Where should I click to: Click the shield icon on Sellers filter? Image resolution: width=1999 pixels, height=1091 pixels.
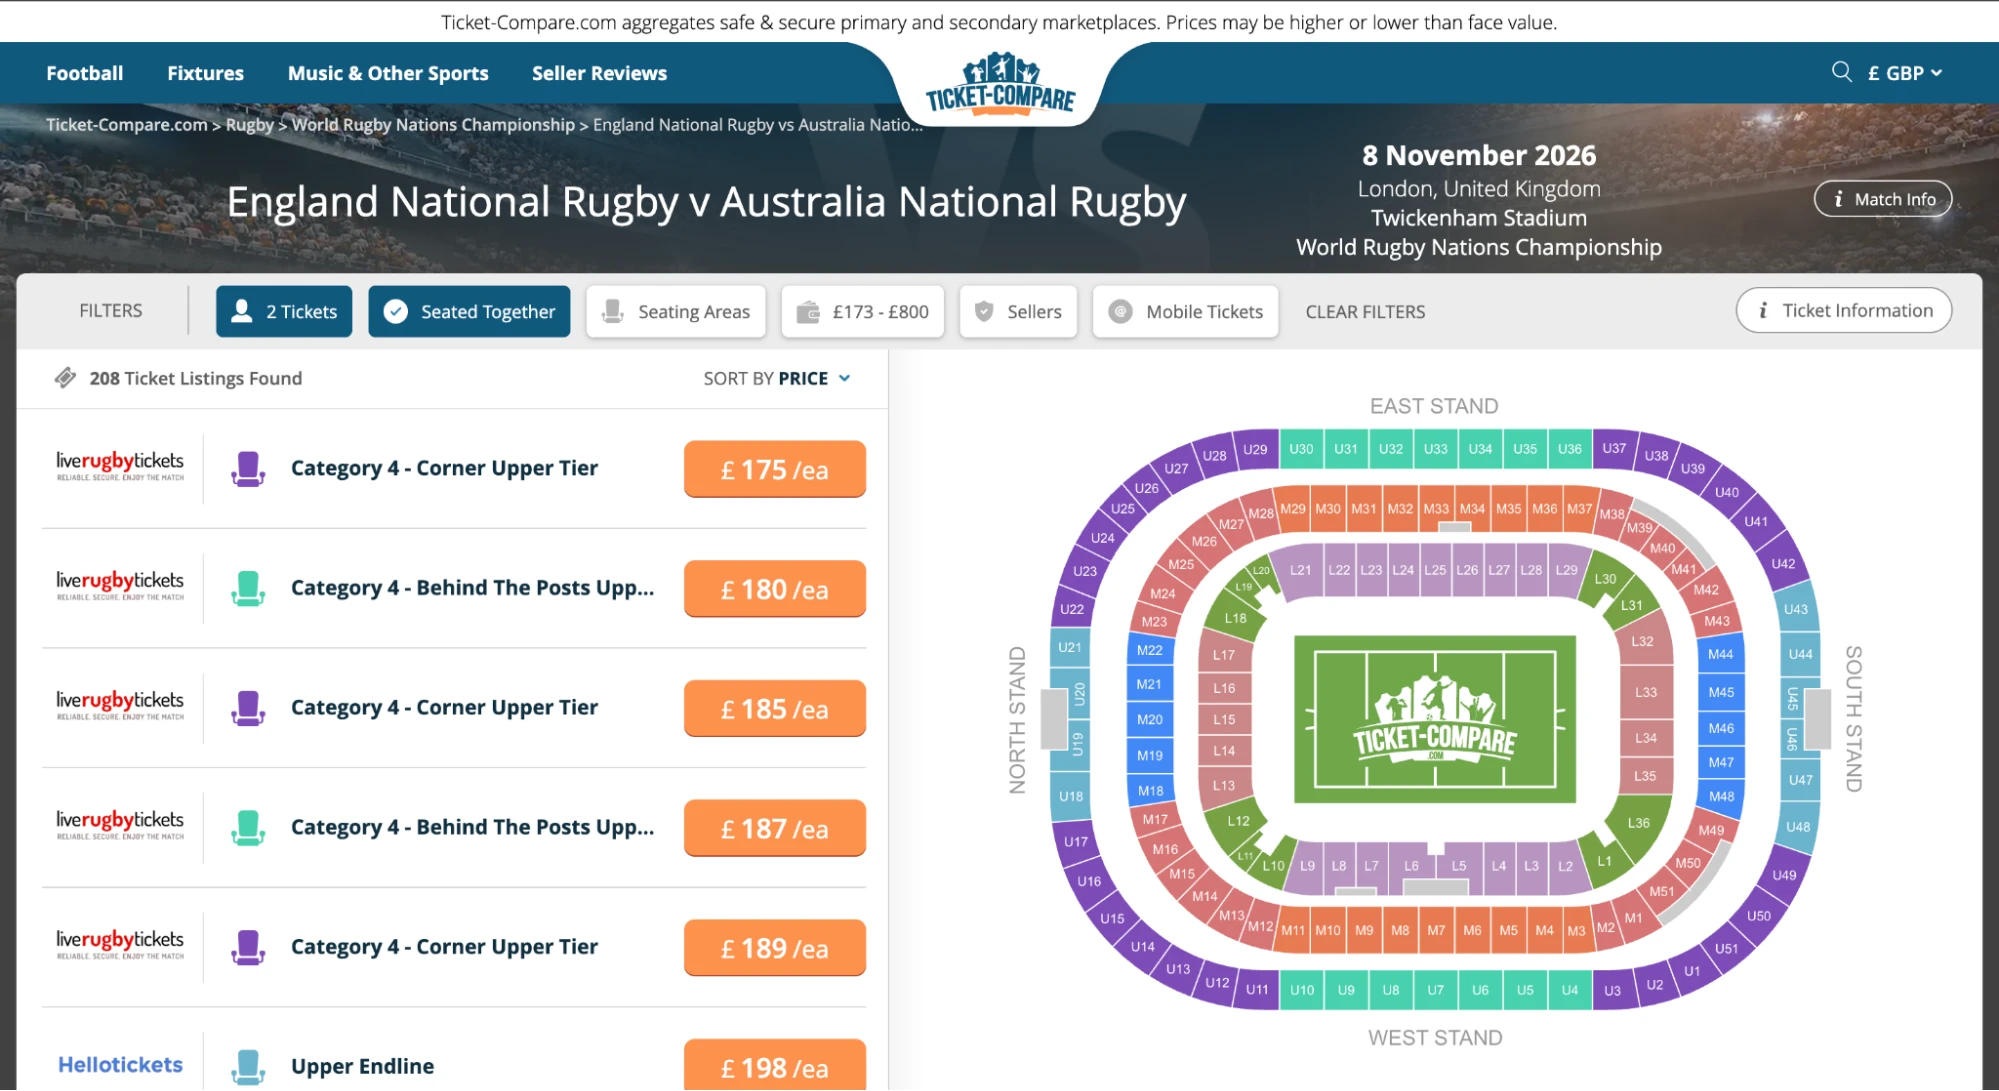coord(984,311)
